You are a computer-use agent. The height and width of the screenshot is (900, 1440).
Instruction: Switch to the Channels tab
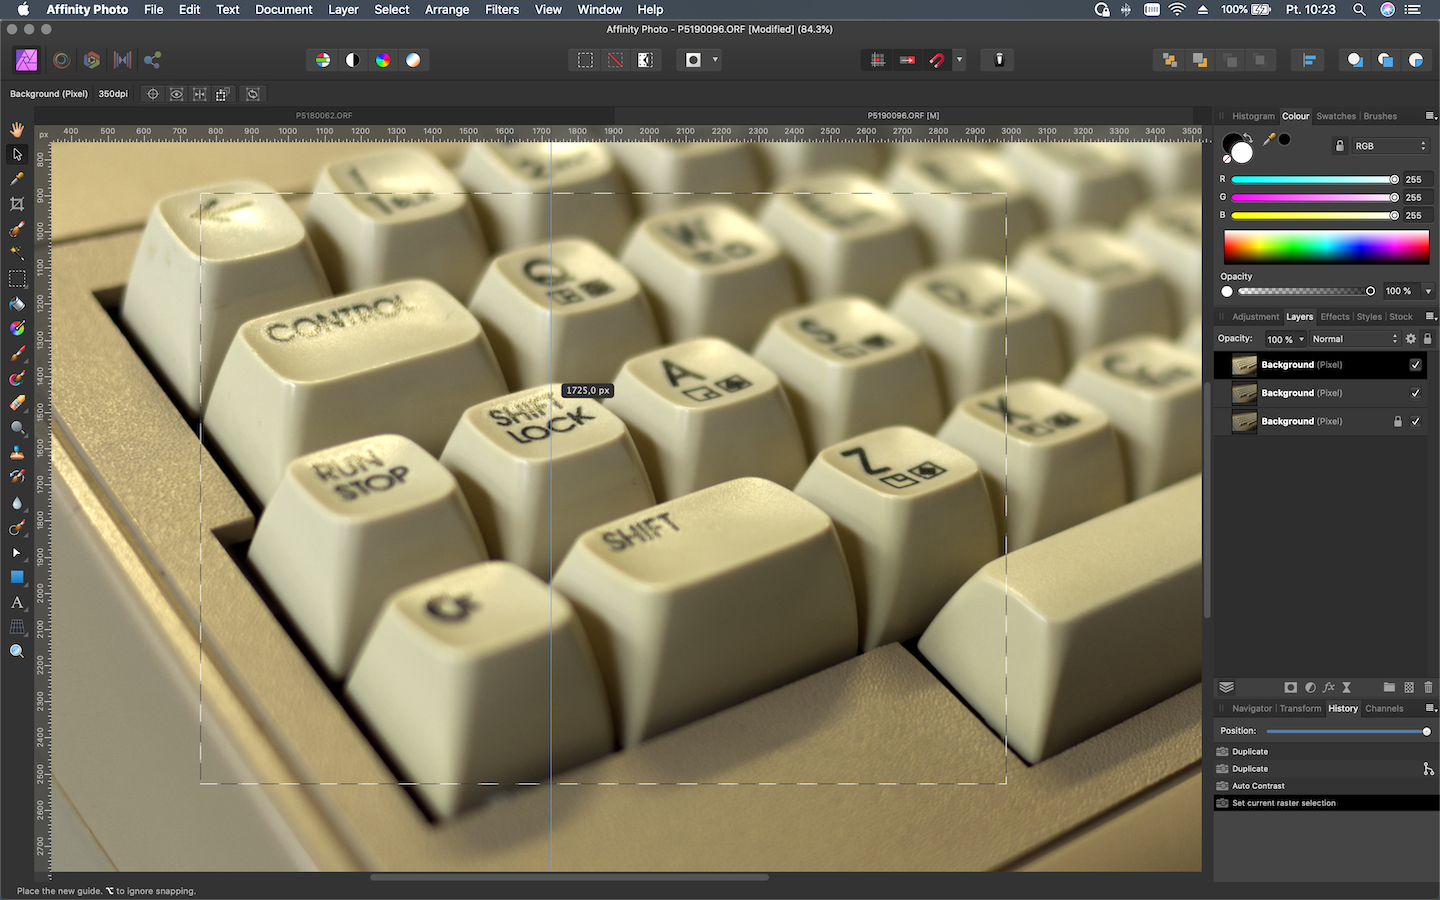point(1384,708)
